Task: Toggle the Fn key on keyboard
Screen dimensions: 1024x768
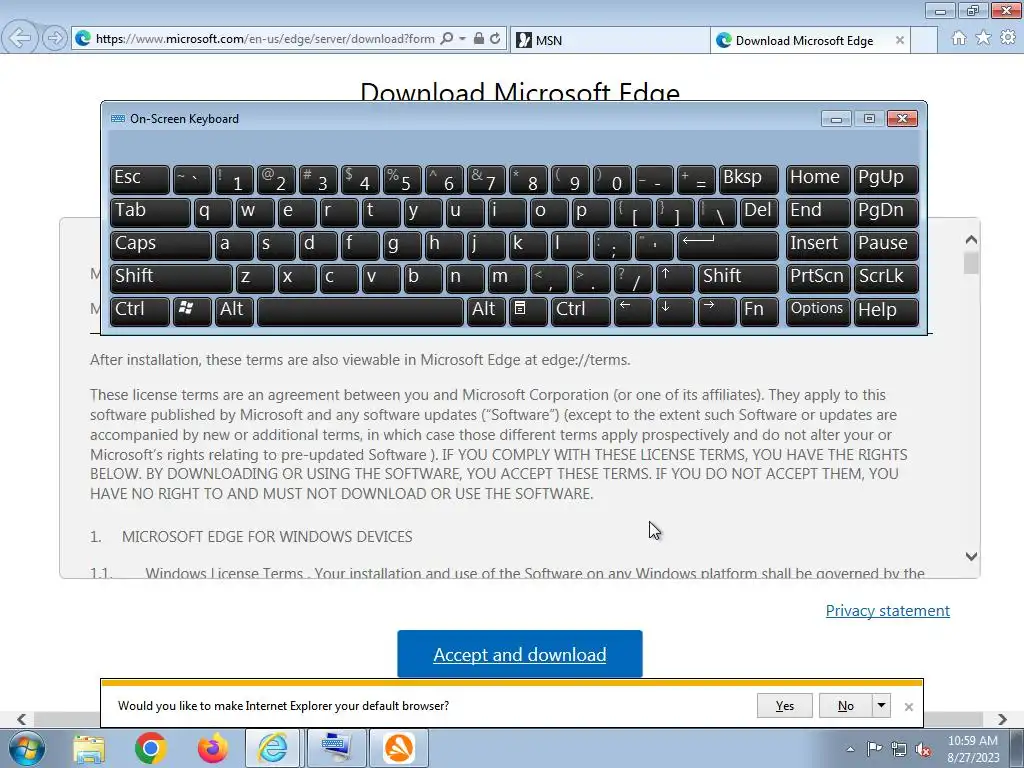Action: [759, 310]
